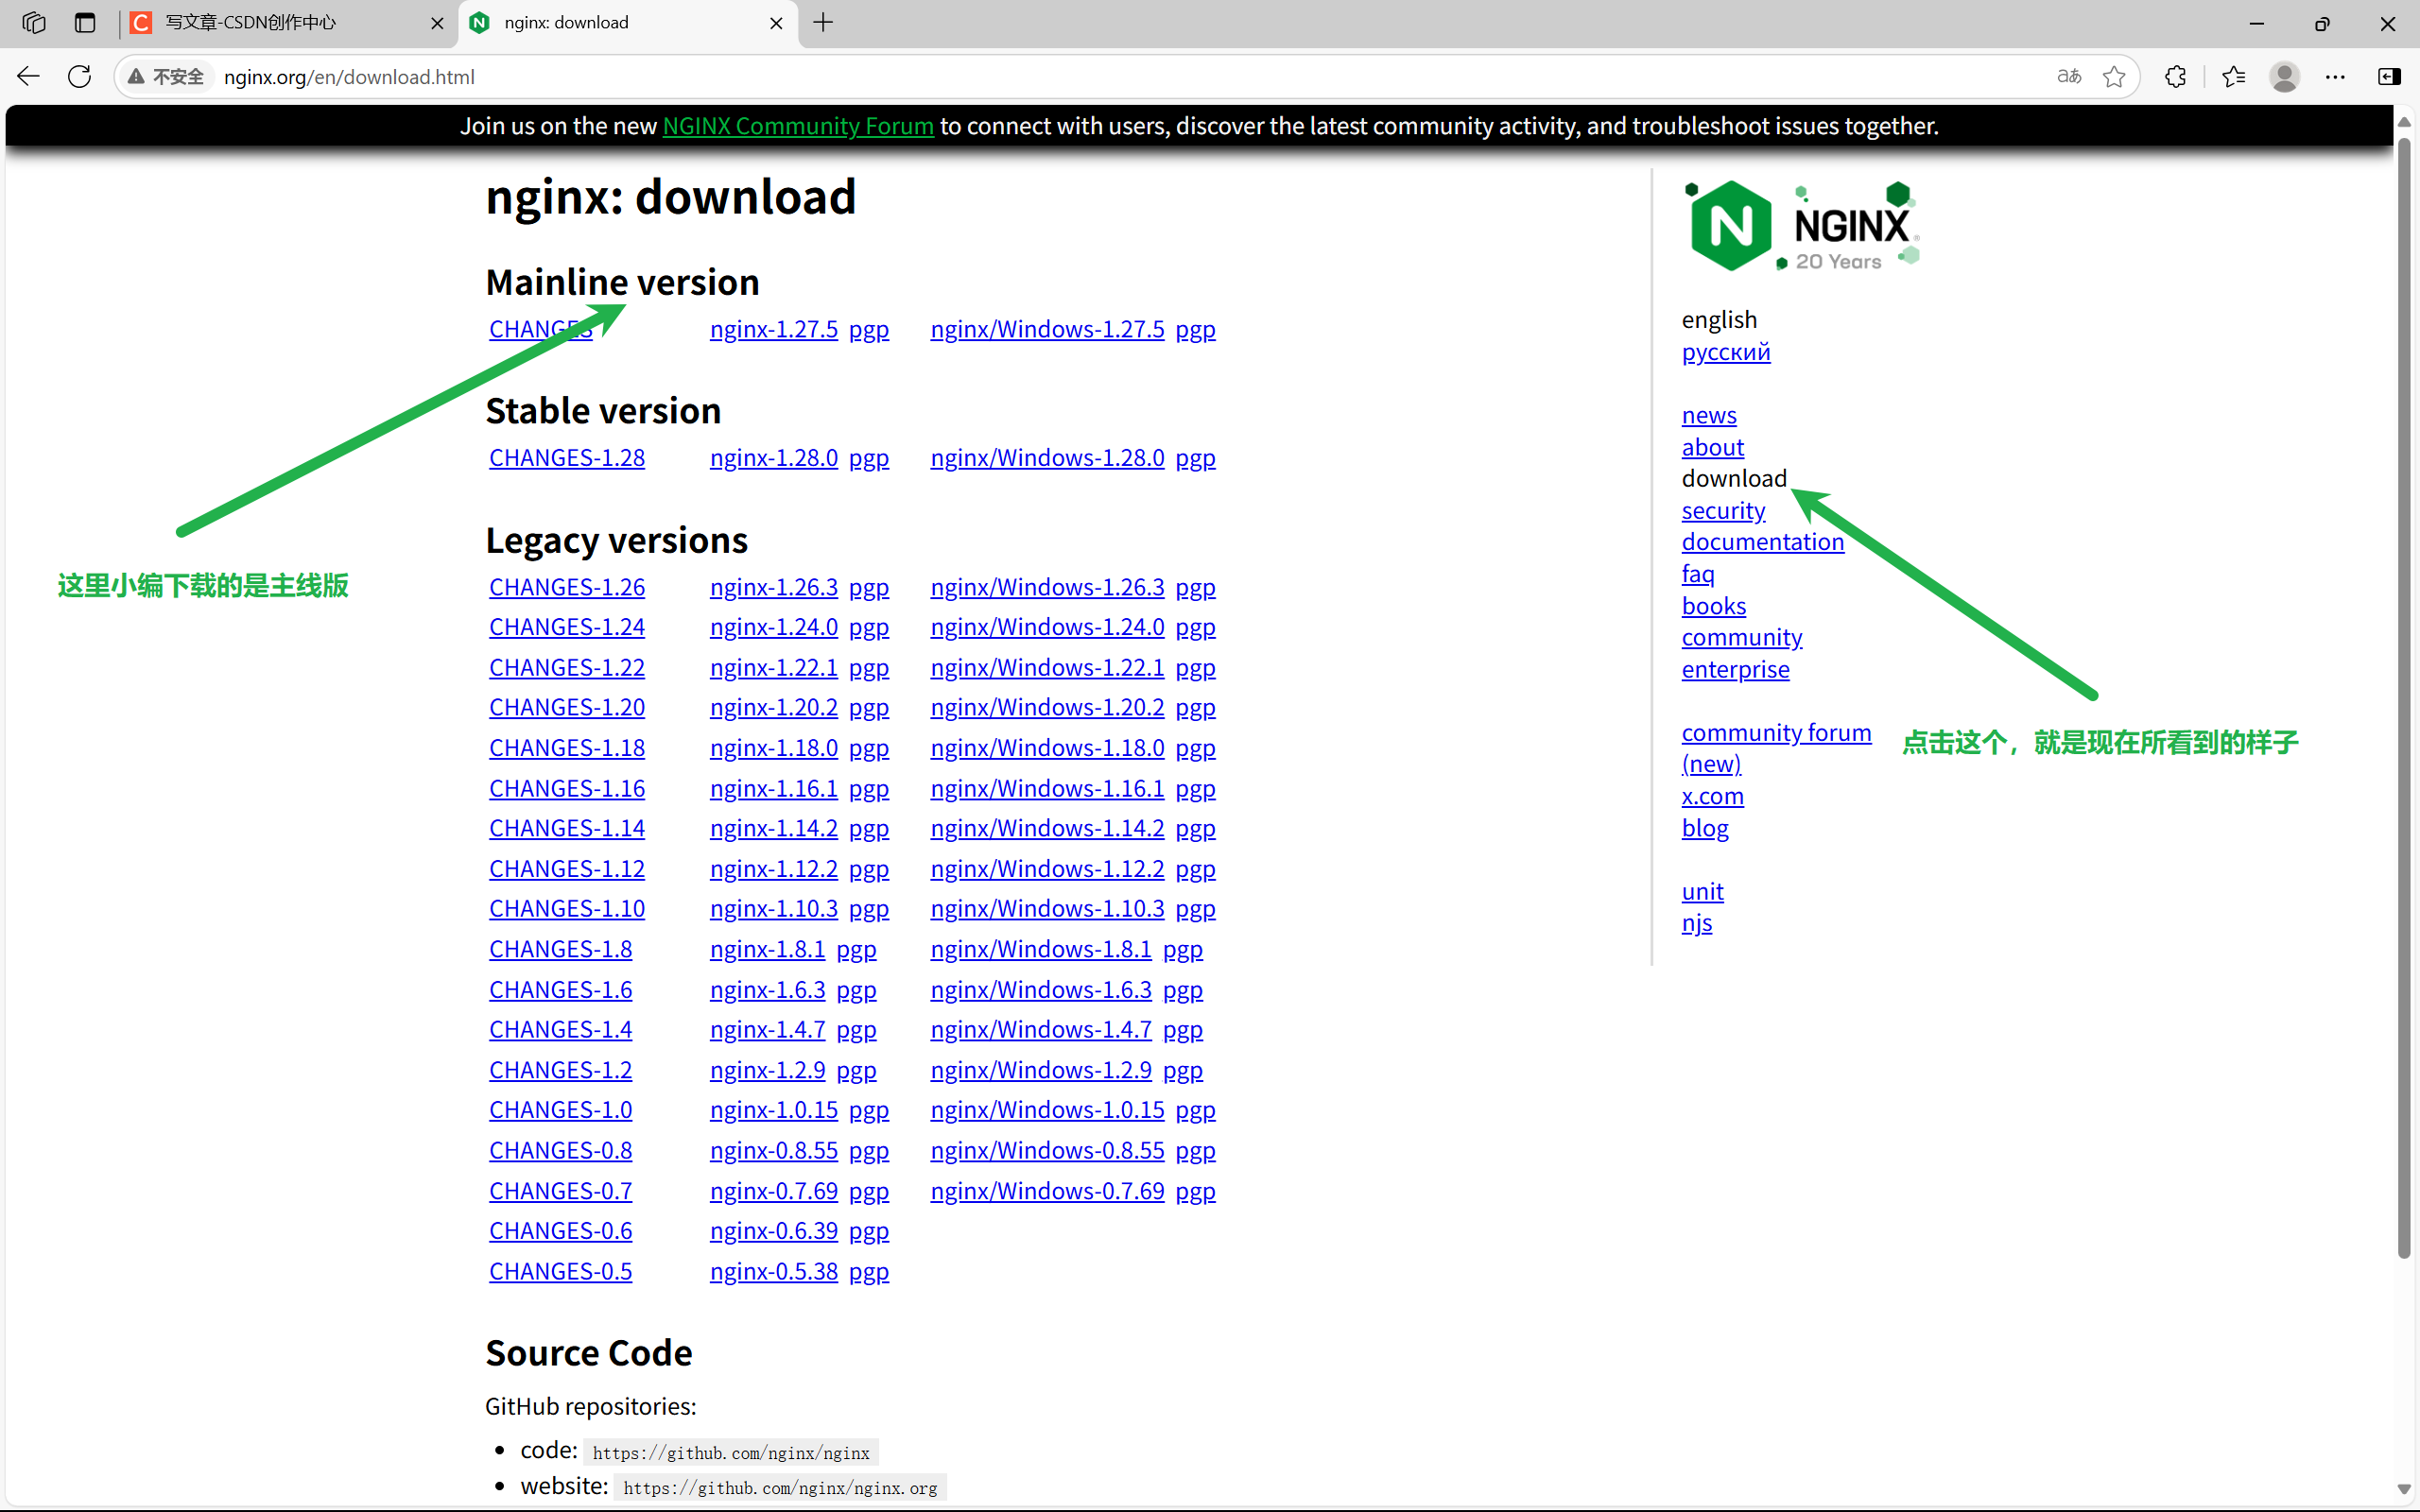Open the browser Workspaces icon

33,23
